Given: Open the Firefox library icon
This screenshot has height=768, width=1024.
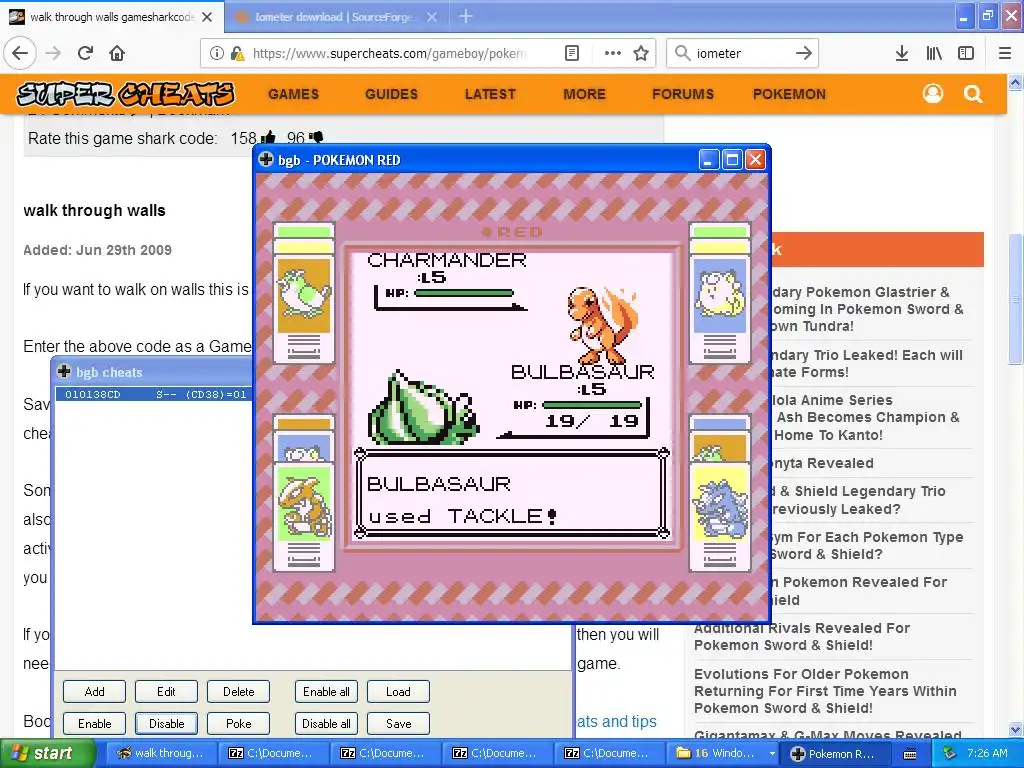Looking at the screenshot, I should (934, 53).
